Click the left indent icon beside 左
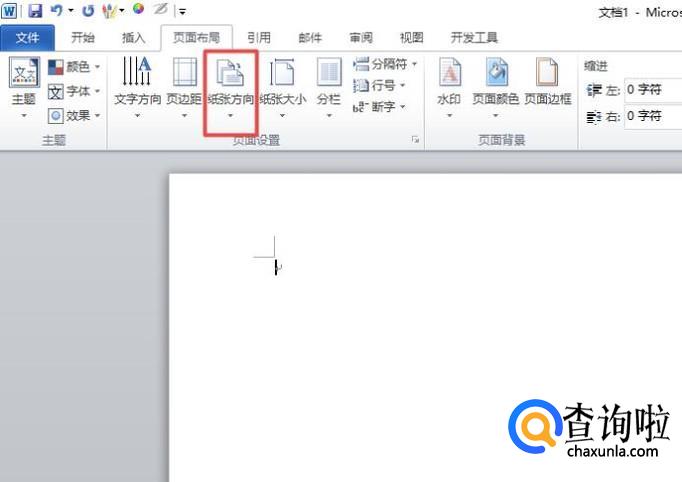Viewport: 682px width, 482px height. point(594,90)
